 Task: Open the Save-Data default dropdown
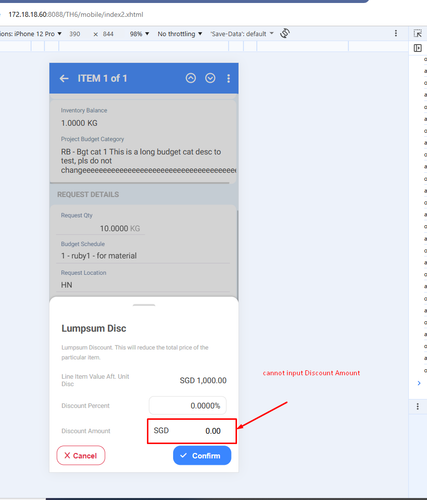point(242,34)
